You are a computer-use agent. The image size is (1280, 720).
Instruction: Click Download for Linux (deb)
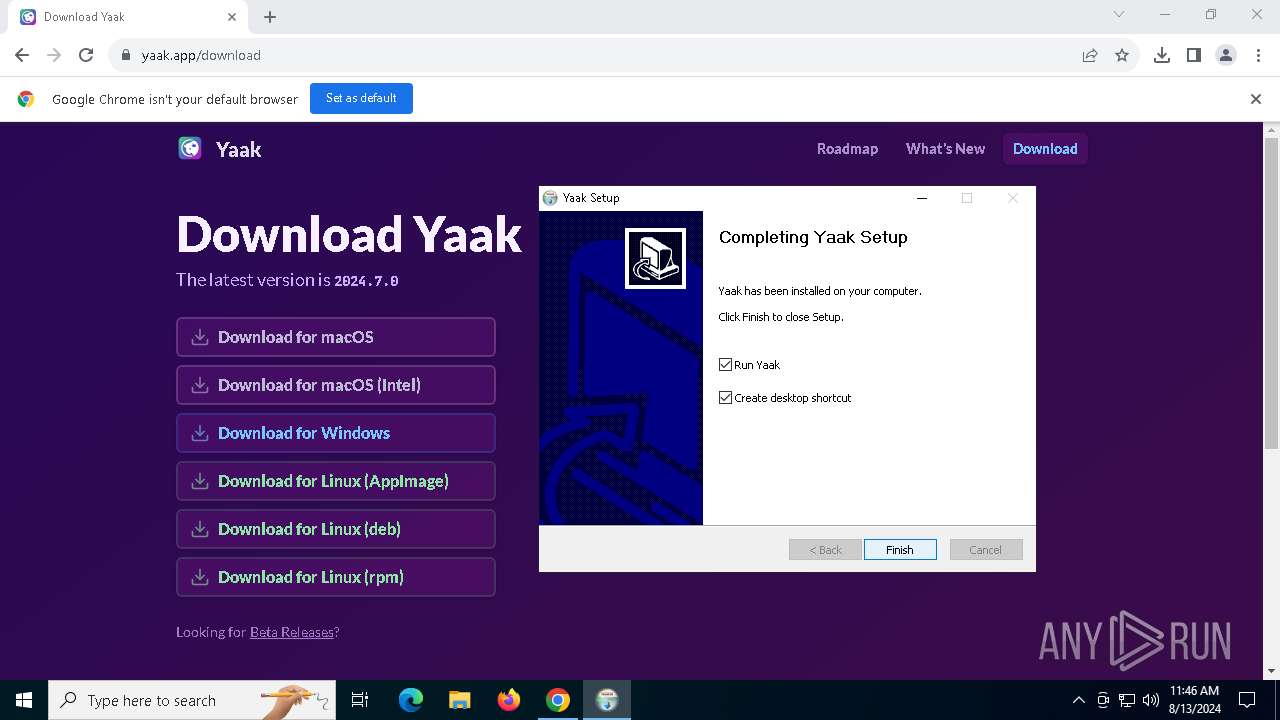[336, 529]
